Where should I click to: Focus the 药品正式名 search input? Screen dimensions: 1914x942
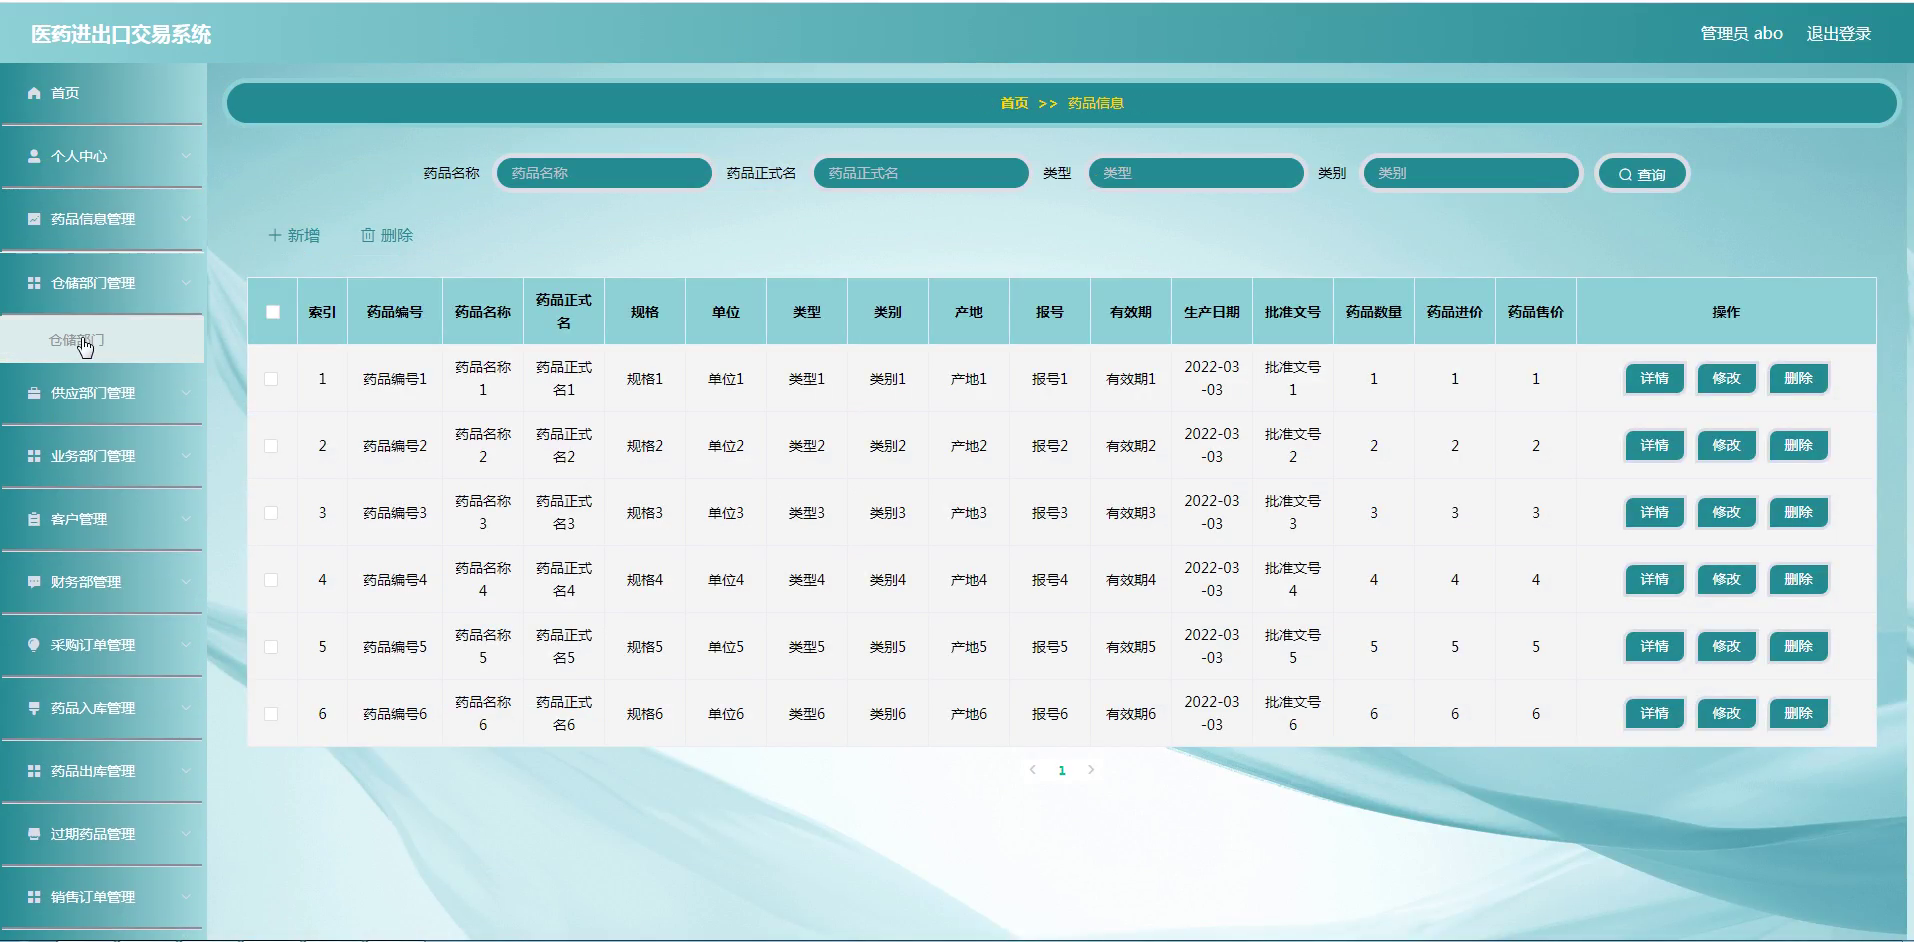tap(921, 173)
